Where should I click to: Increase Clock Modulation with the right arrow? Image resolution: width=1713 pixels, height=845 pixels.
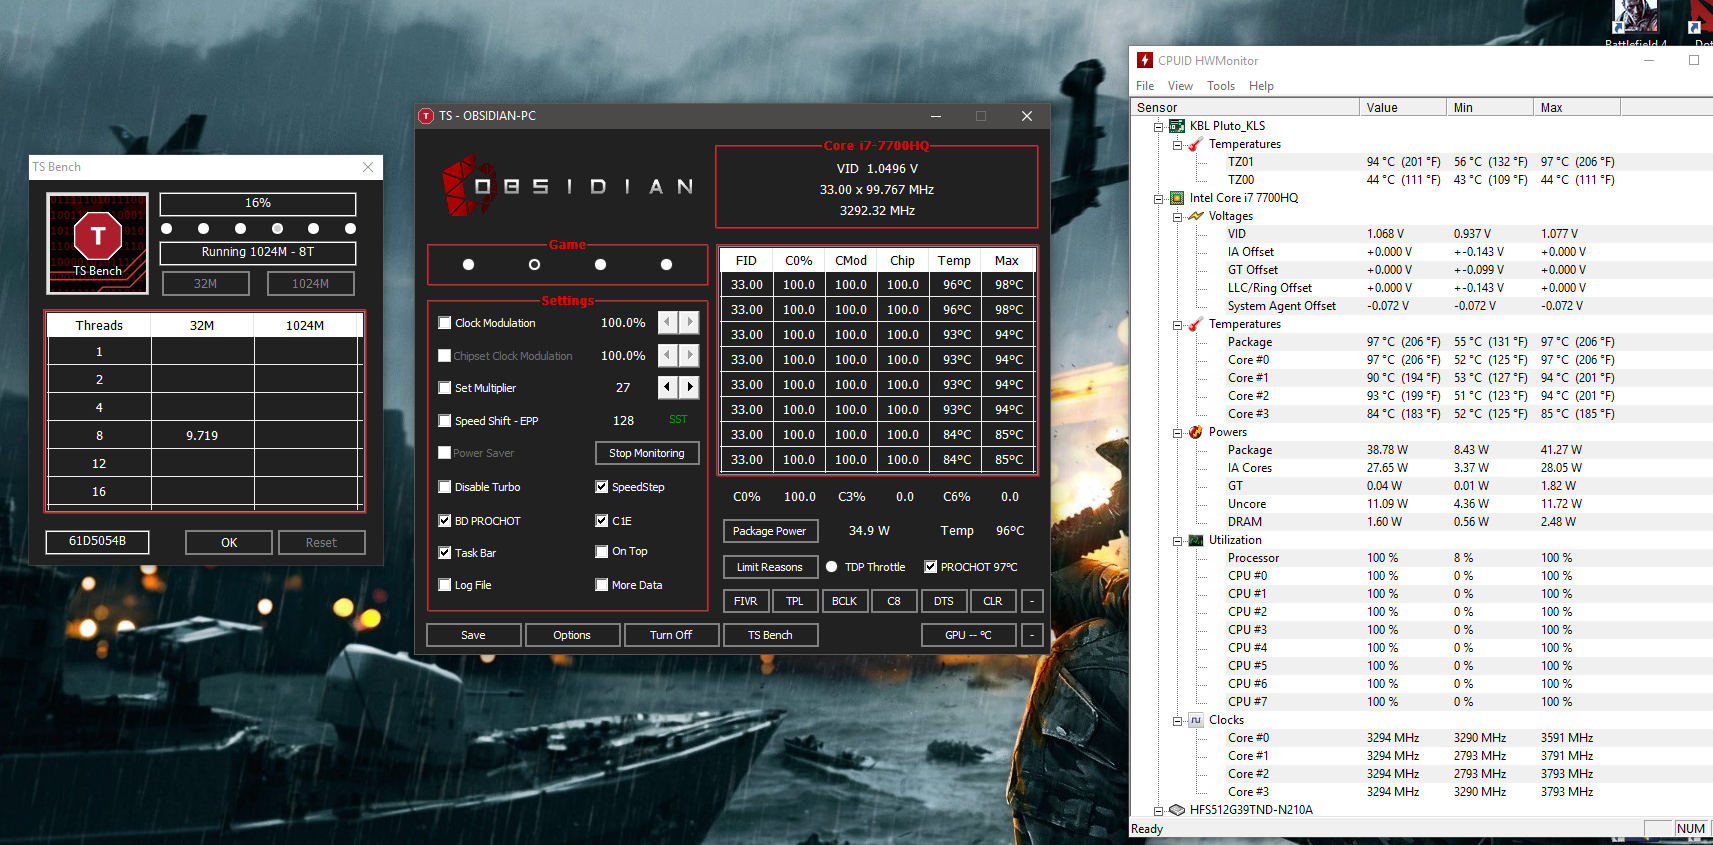click(x=689, y=322)
